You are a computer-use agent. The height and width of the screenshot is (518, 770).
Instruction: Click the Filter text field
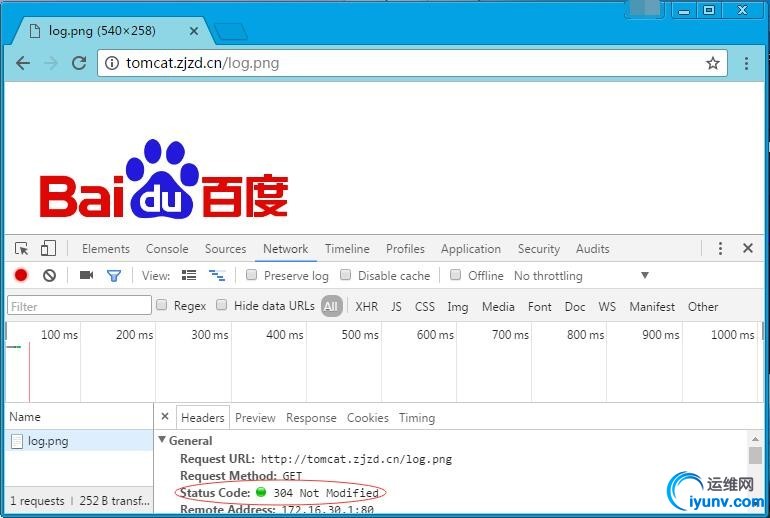[79, 306]
